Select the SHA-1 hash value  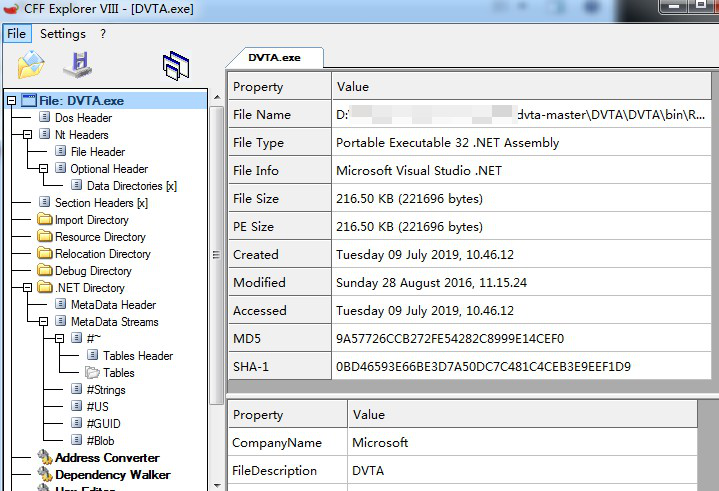[521, 366]
